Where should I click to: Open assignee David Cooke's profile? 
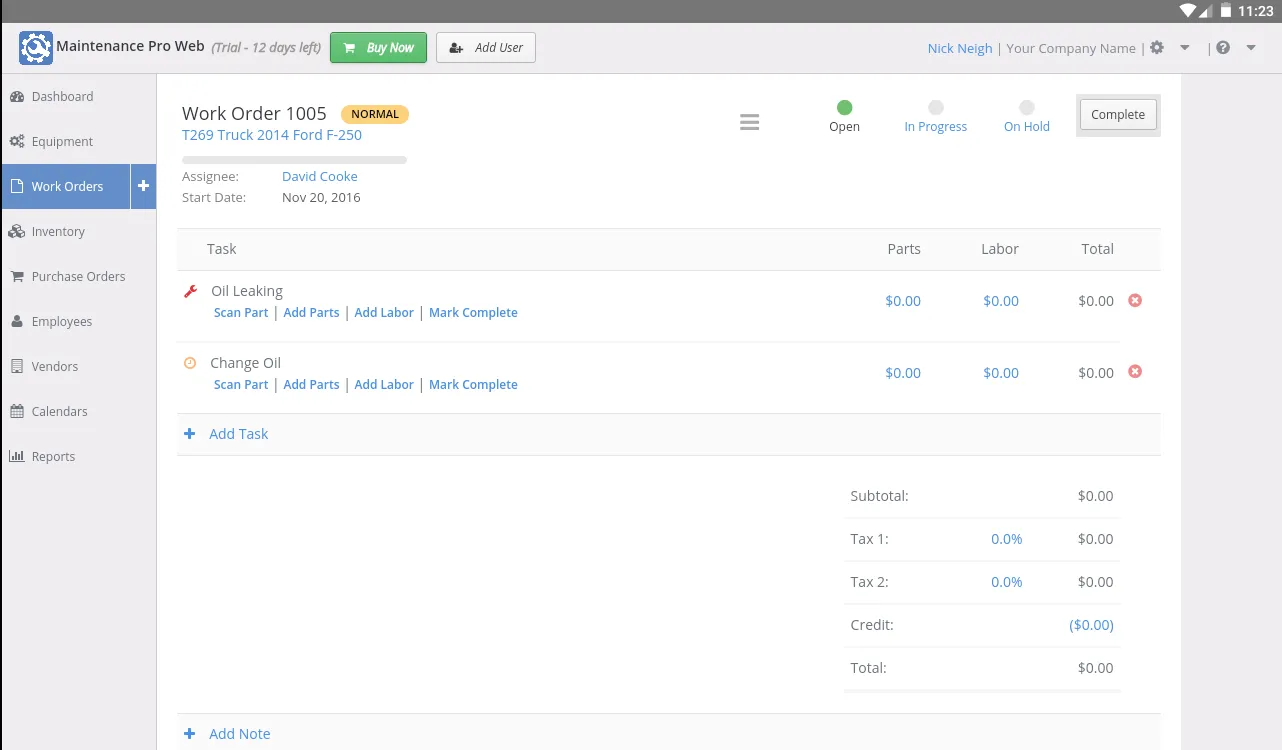[319, 176]
